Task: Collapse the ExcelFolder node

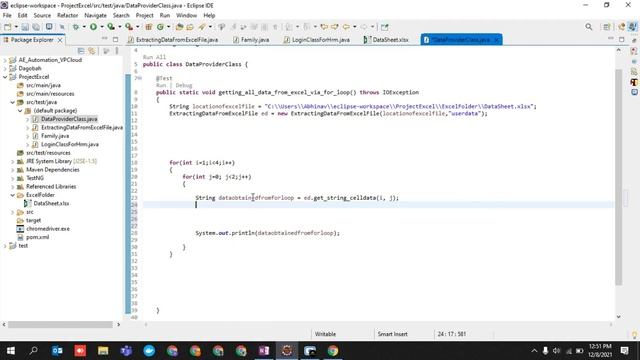Action: [13, 195]
